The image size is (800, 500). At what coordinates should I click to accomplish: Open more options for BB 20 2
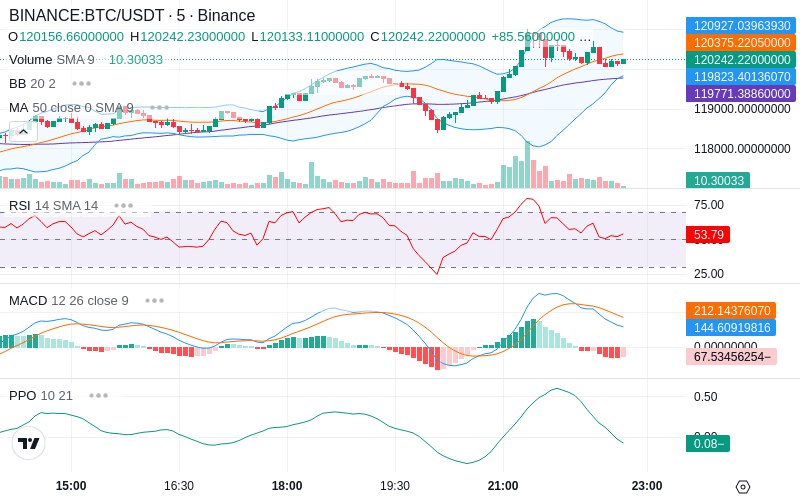tap(81, 83)
